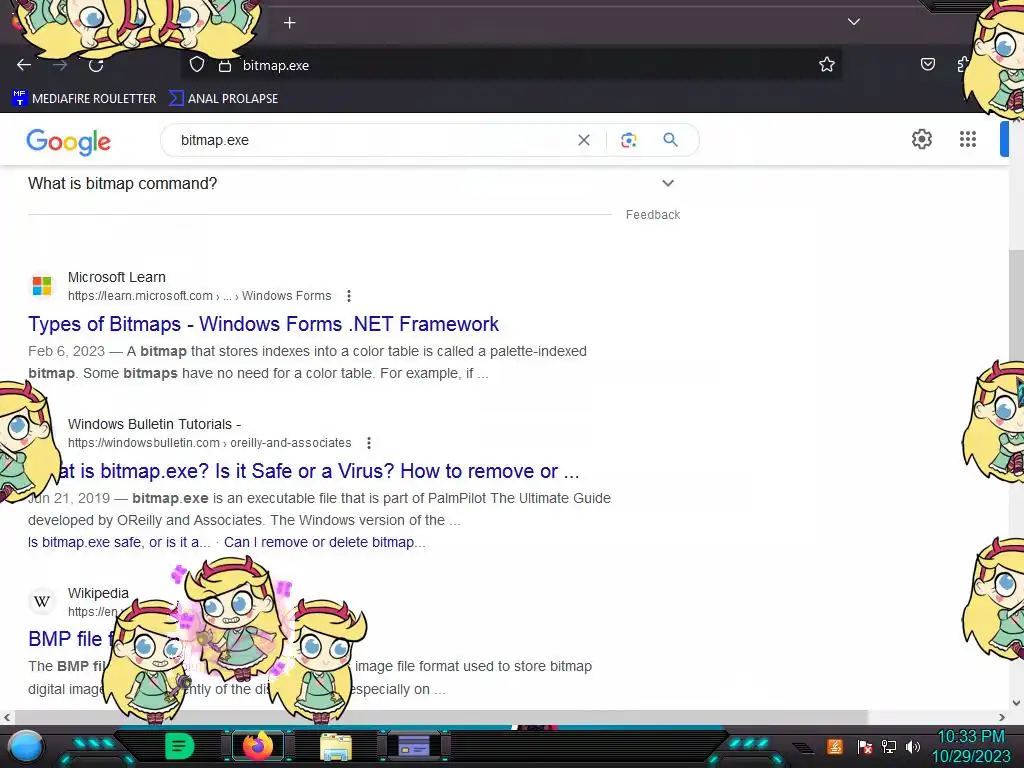
Task: Open a new browser tab with the plus button
Action: pos(289,23)
